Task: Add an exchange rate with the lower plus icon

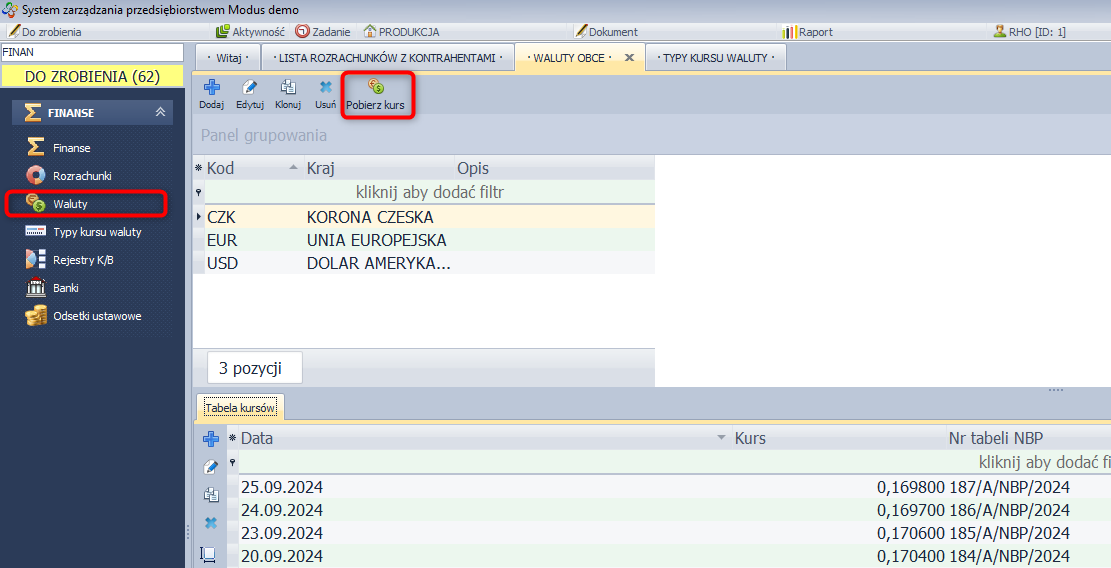Action: pos(210,439)
